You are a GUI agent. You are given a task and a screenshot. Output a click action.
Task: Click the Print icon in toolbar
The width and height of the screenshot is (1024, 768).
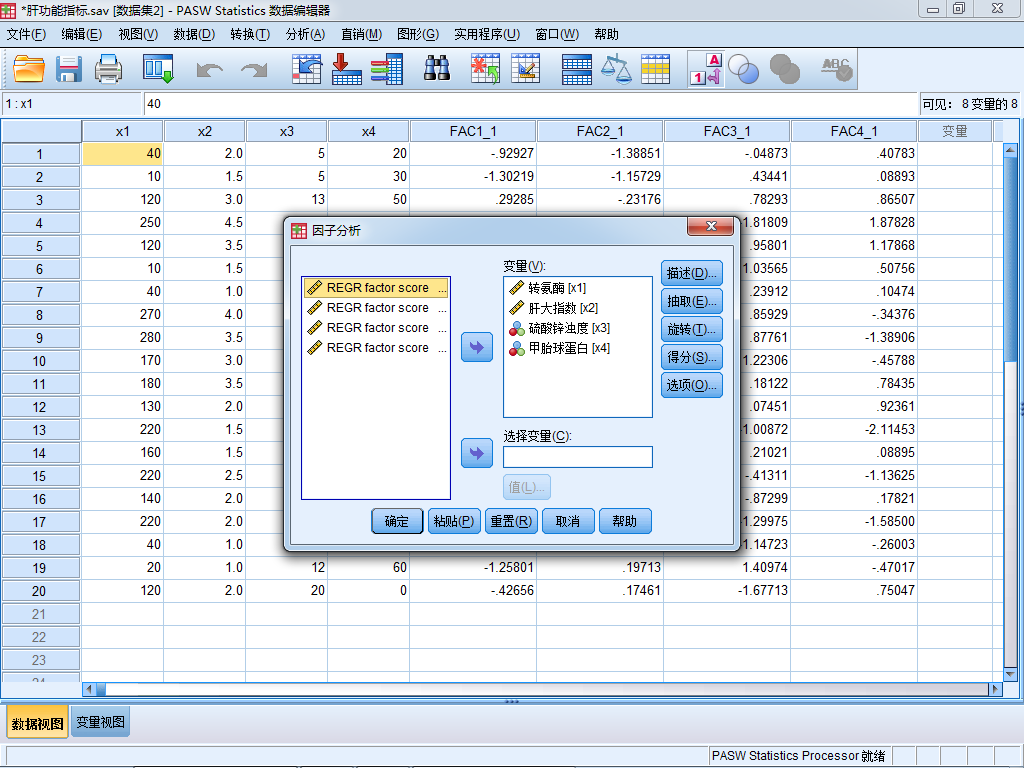[x=108, y=69]
